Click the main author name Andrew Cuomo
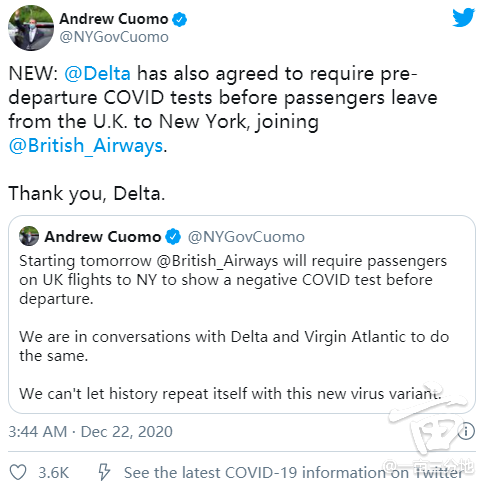487x486 pixels. tap(114, 19)
